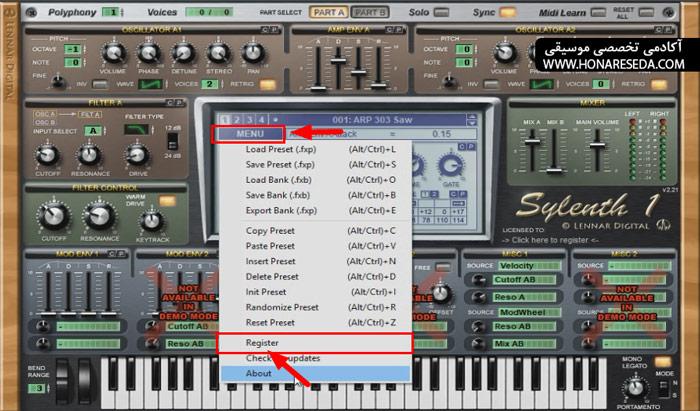Click the Oscillator A1 Detune knob
Image resolution: width=700 pixels, height=411 pixels.
click(x=183, y=53)
